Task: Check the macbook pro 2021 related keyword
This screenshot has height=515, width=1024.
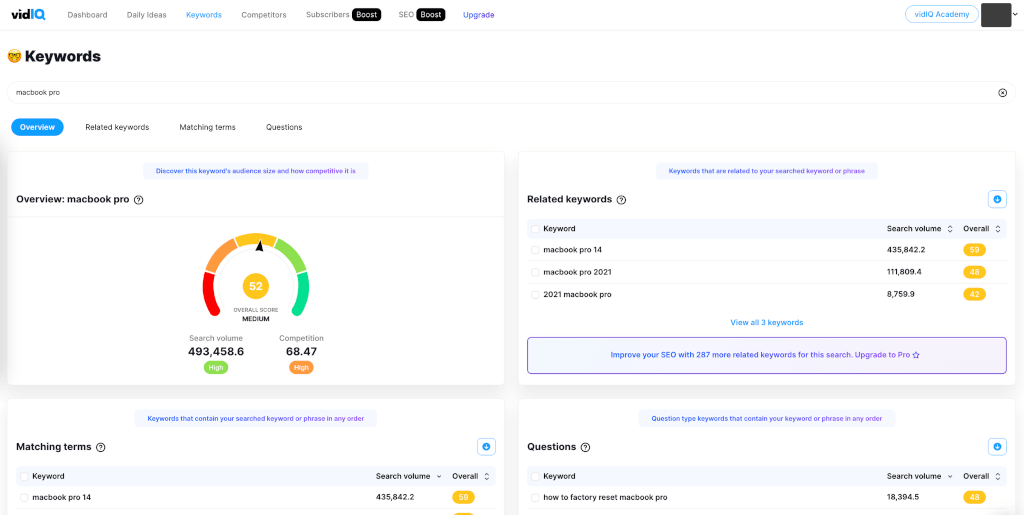Action: [x=535, y=272]
